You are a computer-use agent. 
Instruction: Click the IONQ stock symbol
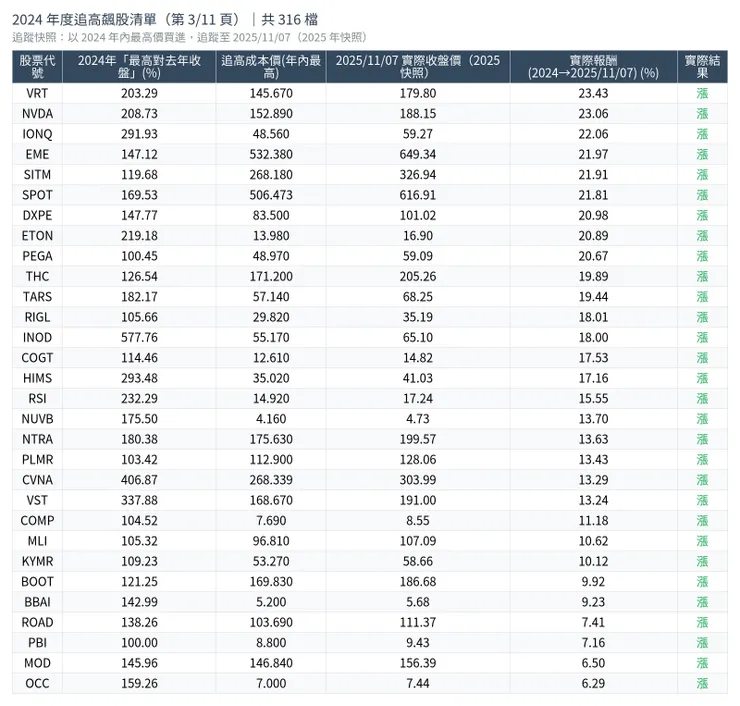(37, 134)
